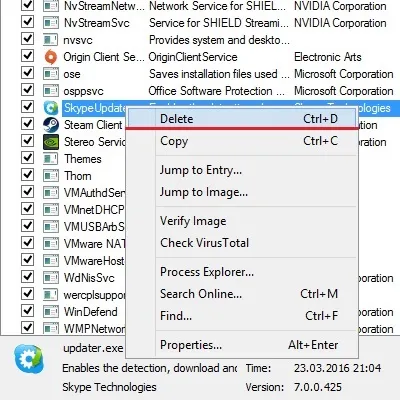
Task: Choose Verify Image in context menu
Action: click(242, 221)
